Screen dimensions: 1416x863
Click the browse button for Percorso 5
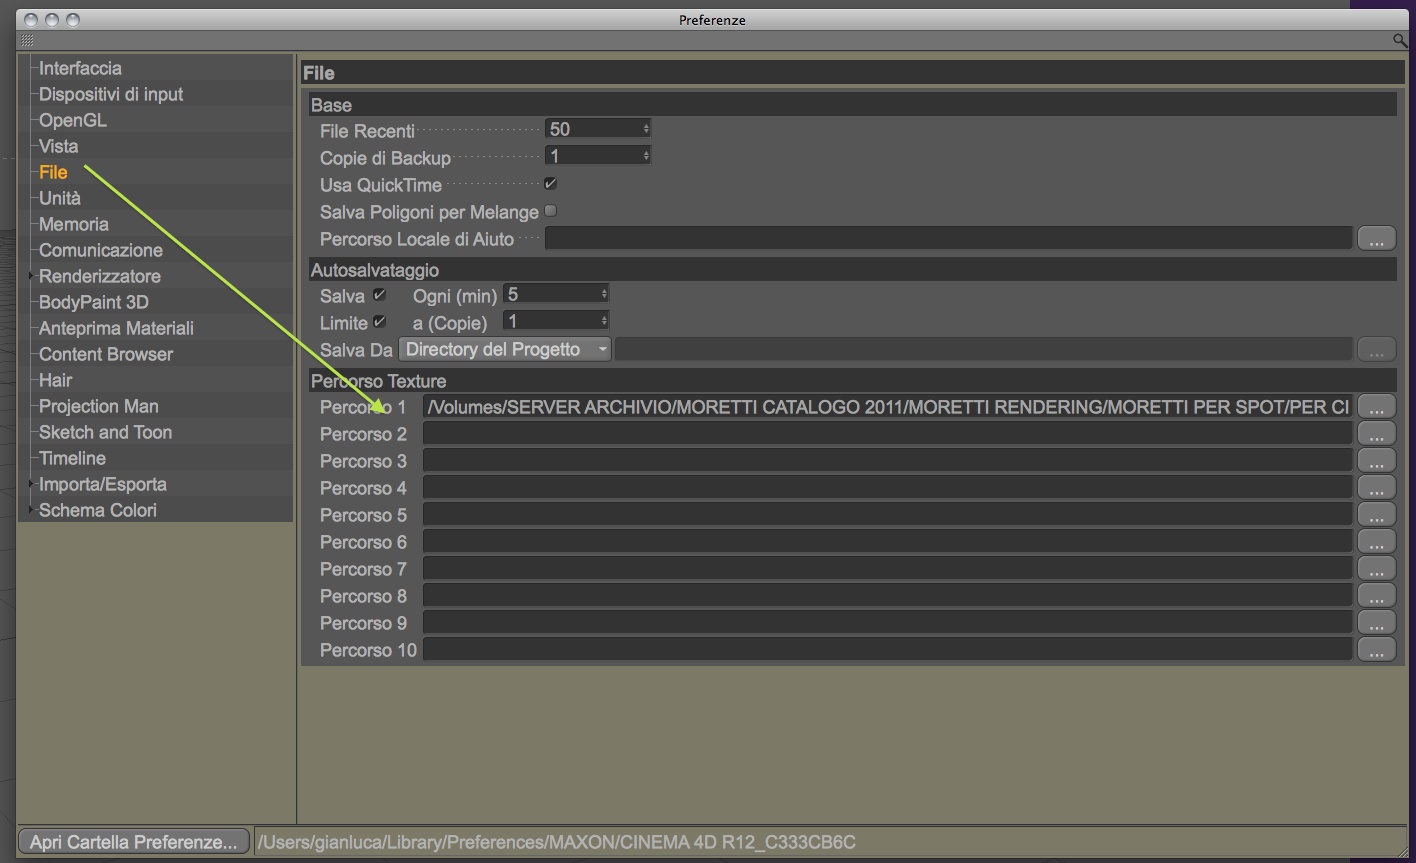point(1376,514)
